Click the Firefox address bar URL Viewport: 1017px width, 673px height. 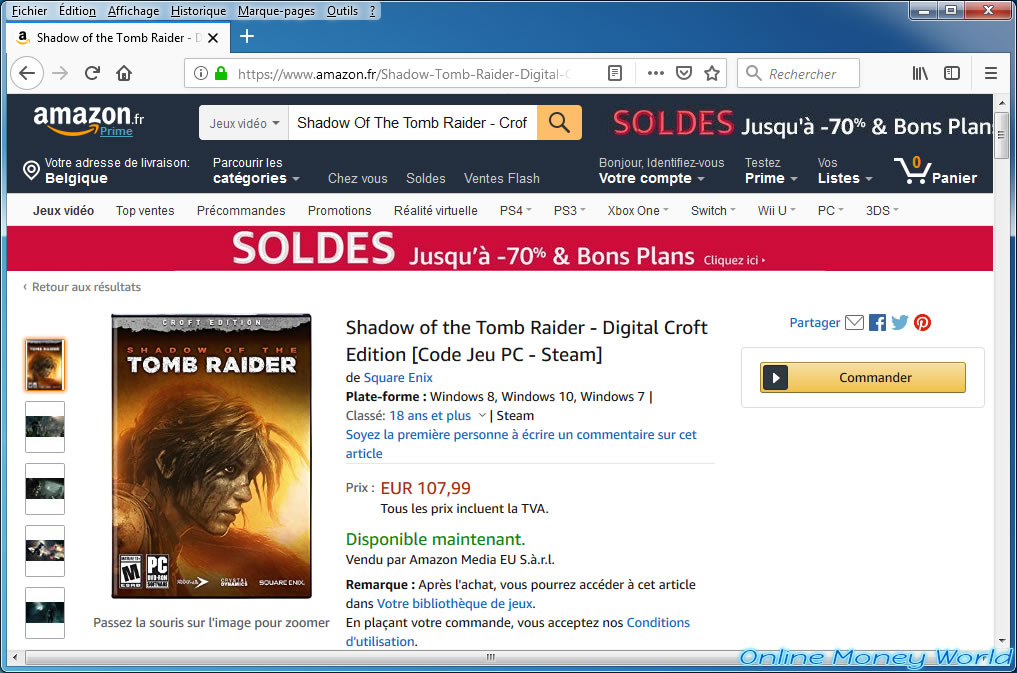click(x=405, y=74)
